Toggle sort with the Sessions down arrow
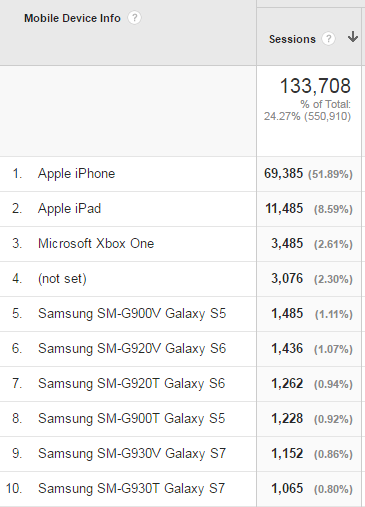 point(353,37)
